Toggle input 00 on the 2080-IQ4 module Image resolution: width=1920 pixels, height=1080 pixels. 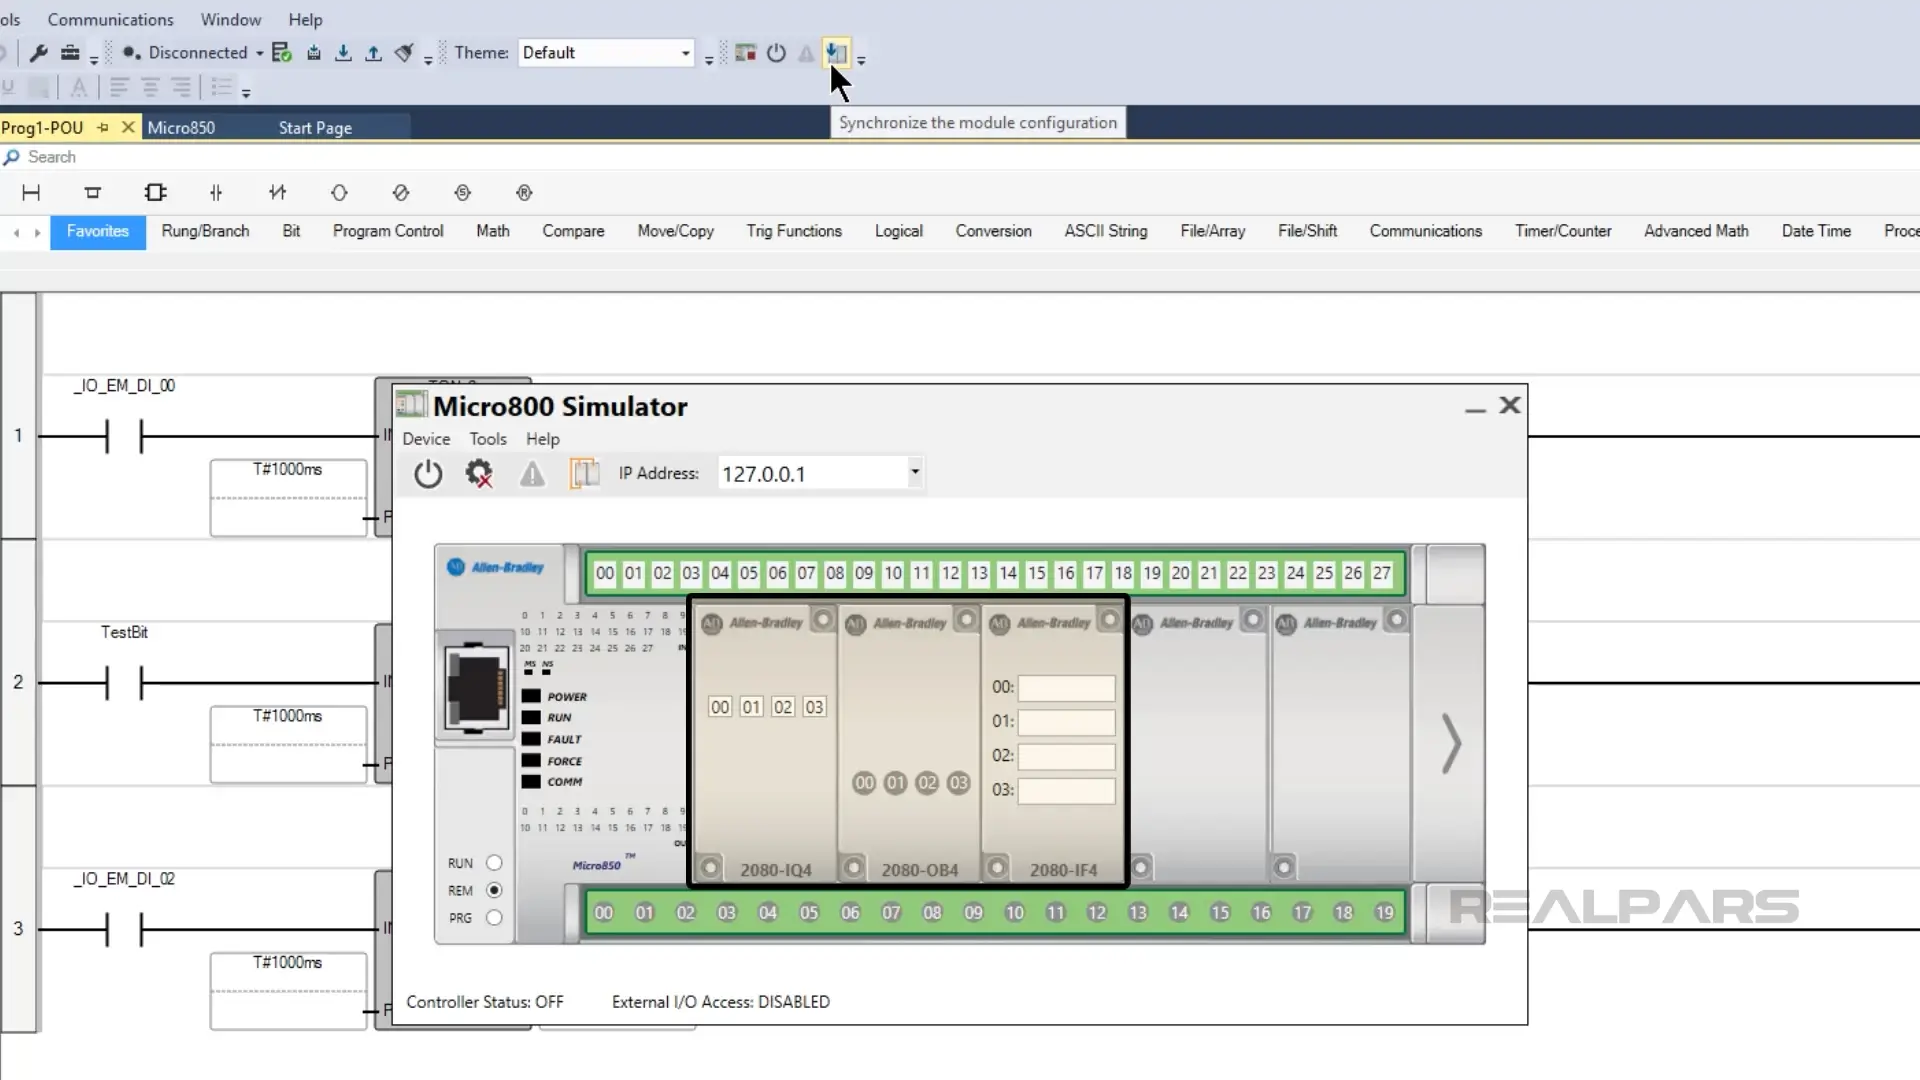click(720, 707)
